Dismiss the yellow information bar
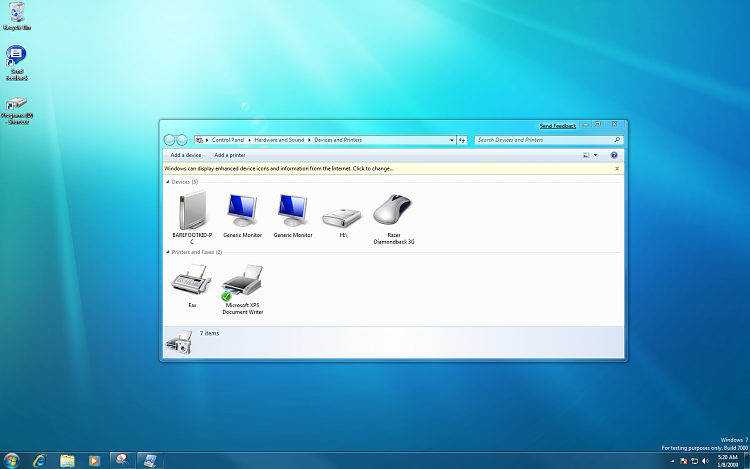The width and height of the screenshot is (750, 469). (617, 169)
